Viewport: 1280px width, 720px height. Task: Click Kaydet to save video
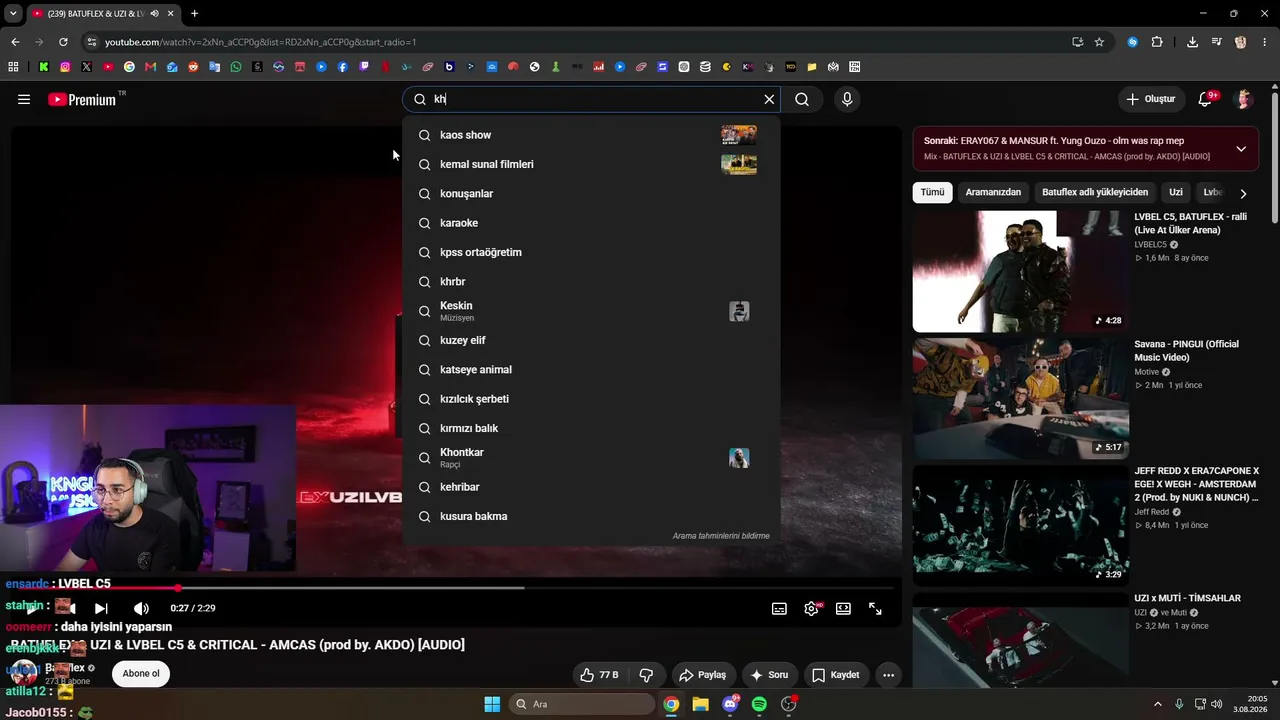tap(835, 675)
